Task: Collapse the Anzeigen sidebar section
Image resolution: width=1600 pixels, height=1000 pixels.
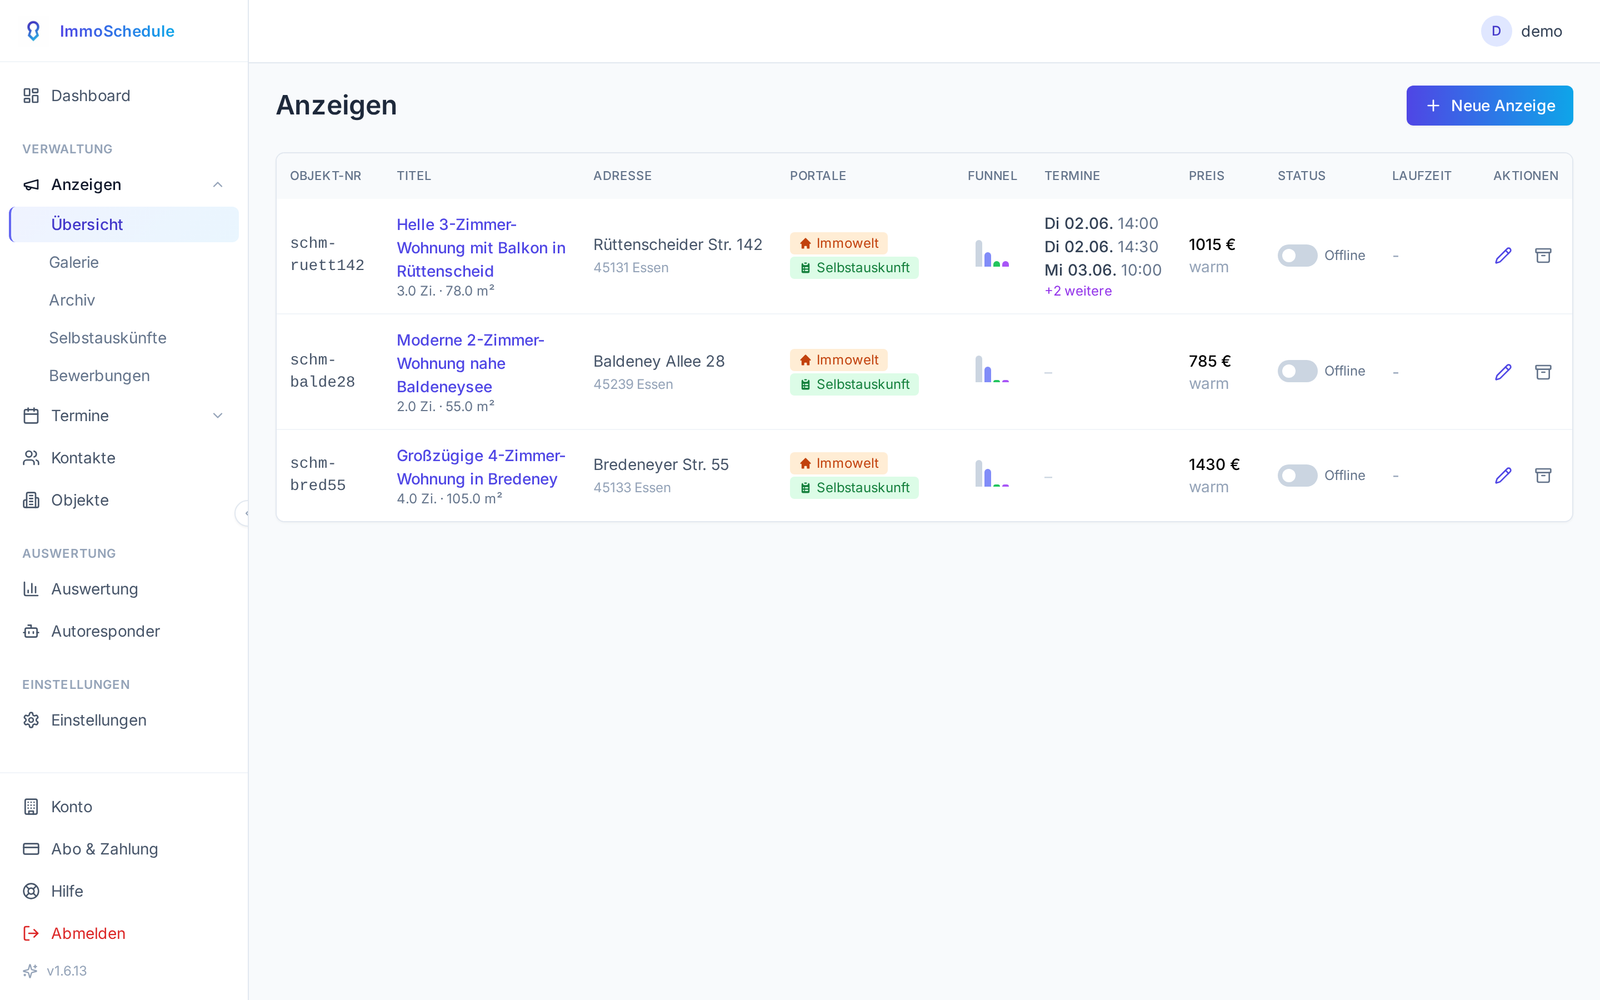Action: click(217, 185)
